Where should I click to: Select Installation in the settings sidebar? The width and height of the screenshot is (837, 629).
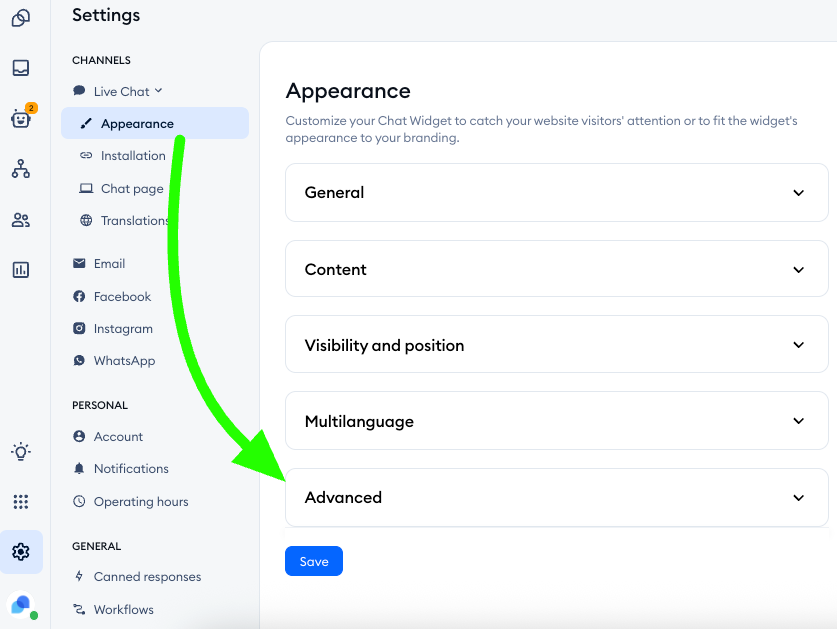click(133, 156)
